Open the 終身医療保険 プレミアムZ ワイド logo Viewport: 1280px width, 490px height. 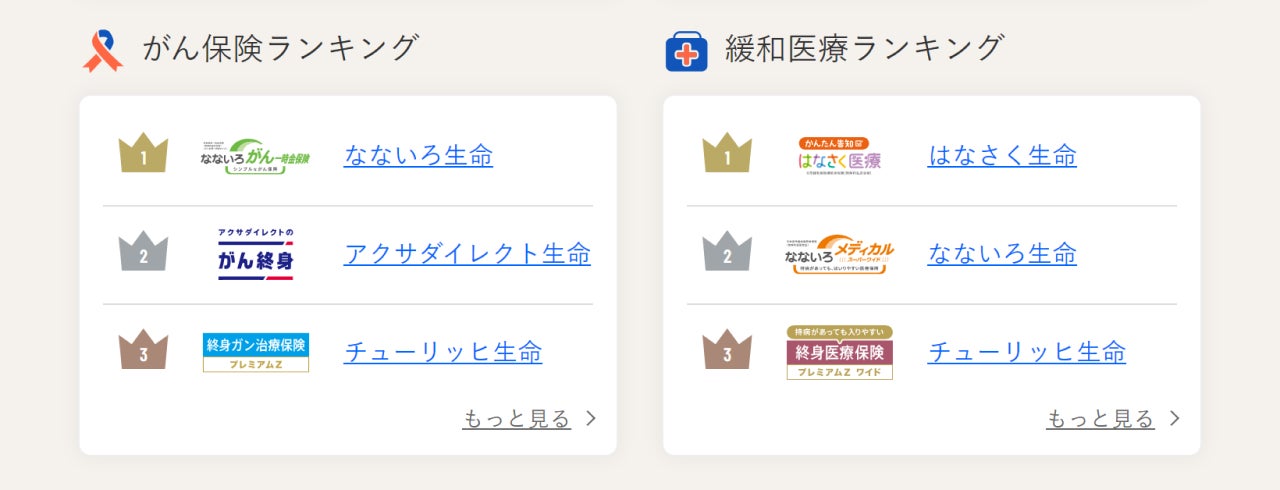click(x=839, y=352)
